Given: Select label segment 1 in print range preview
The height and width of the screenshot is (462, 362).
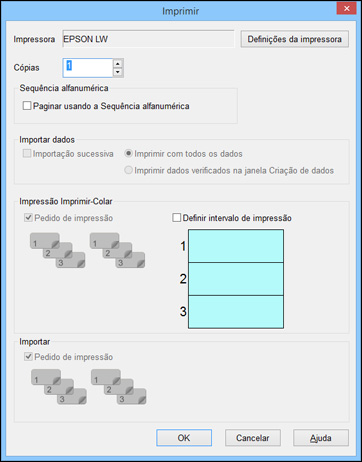Looking at the screenshot, I should (236, 246).
